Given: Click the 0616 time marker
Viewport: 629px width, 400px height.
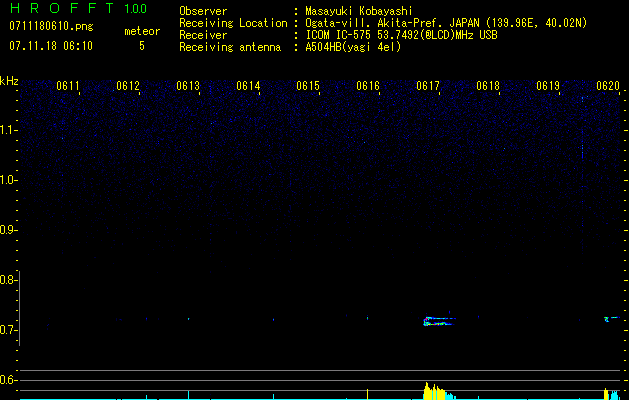Looking at the screenshot, I should [x=368, y=86].
